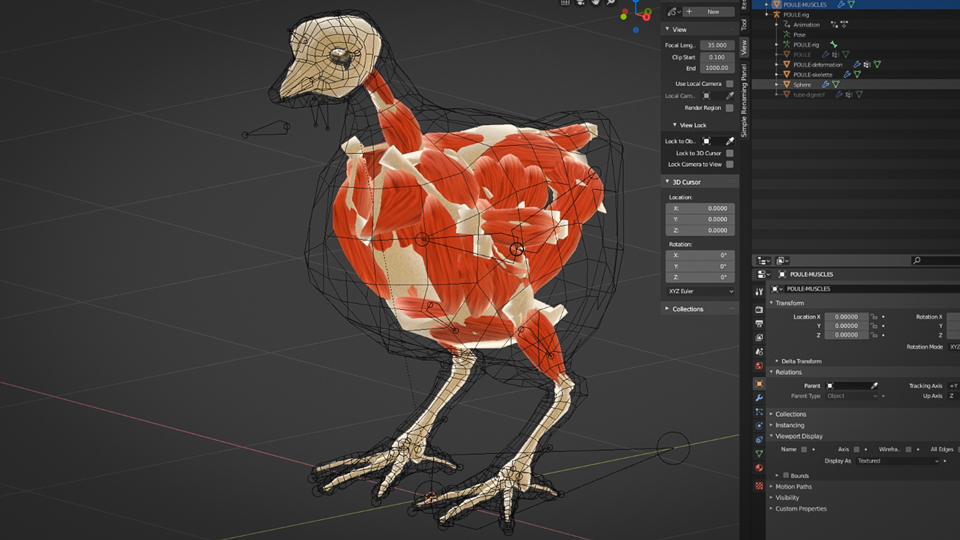Open the Physics properties tab icon
Image resolution: width=960 pixels, height=540 pixels.
pos(759,426)
